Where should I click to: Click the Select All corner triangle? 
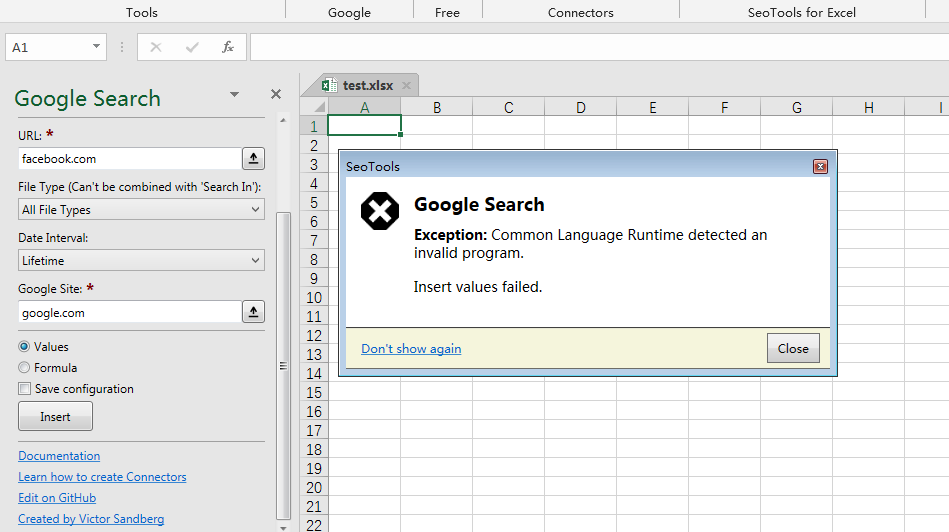[319, 108]
